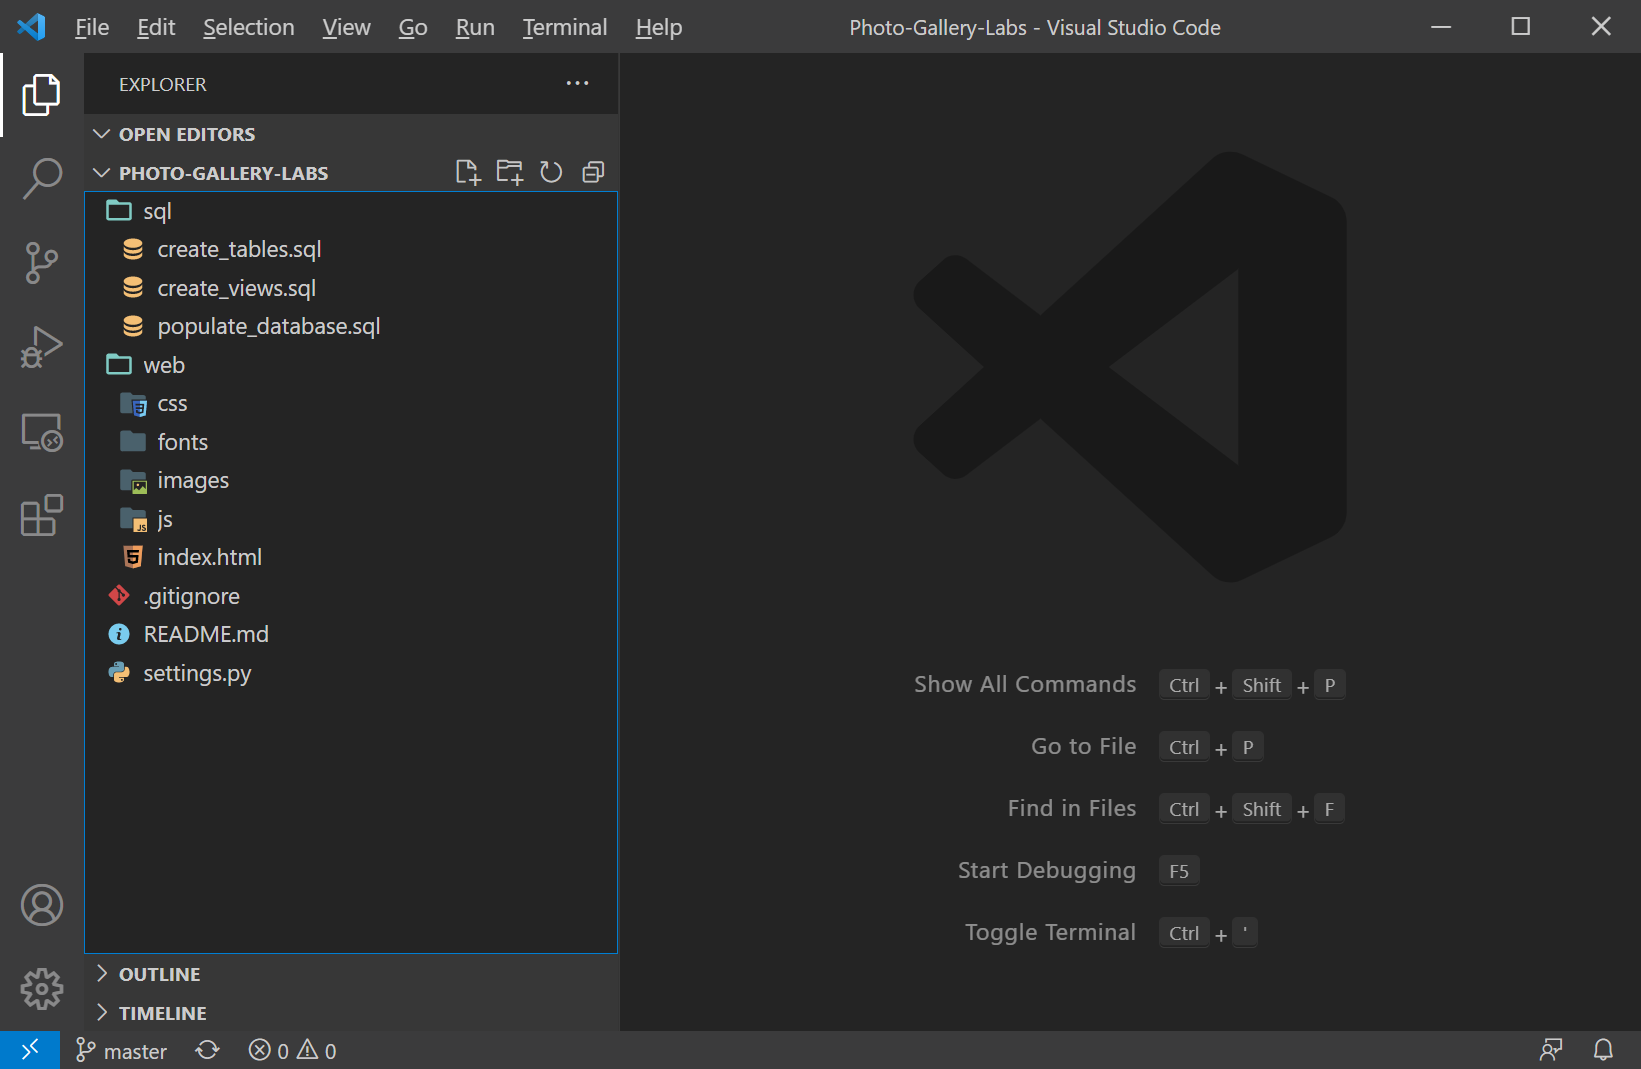Open Views and More Actions menu
This screenshot has height=1069, width=1641.
coord(577,84)
